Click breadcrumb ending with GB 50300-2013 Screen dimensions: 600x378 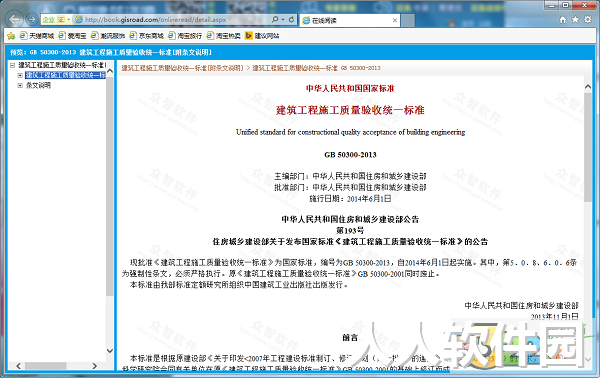316,68
